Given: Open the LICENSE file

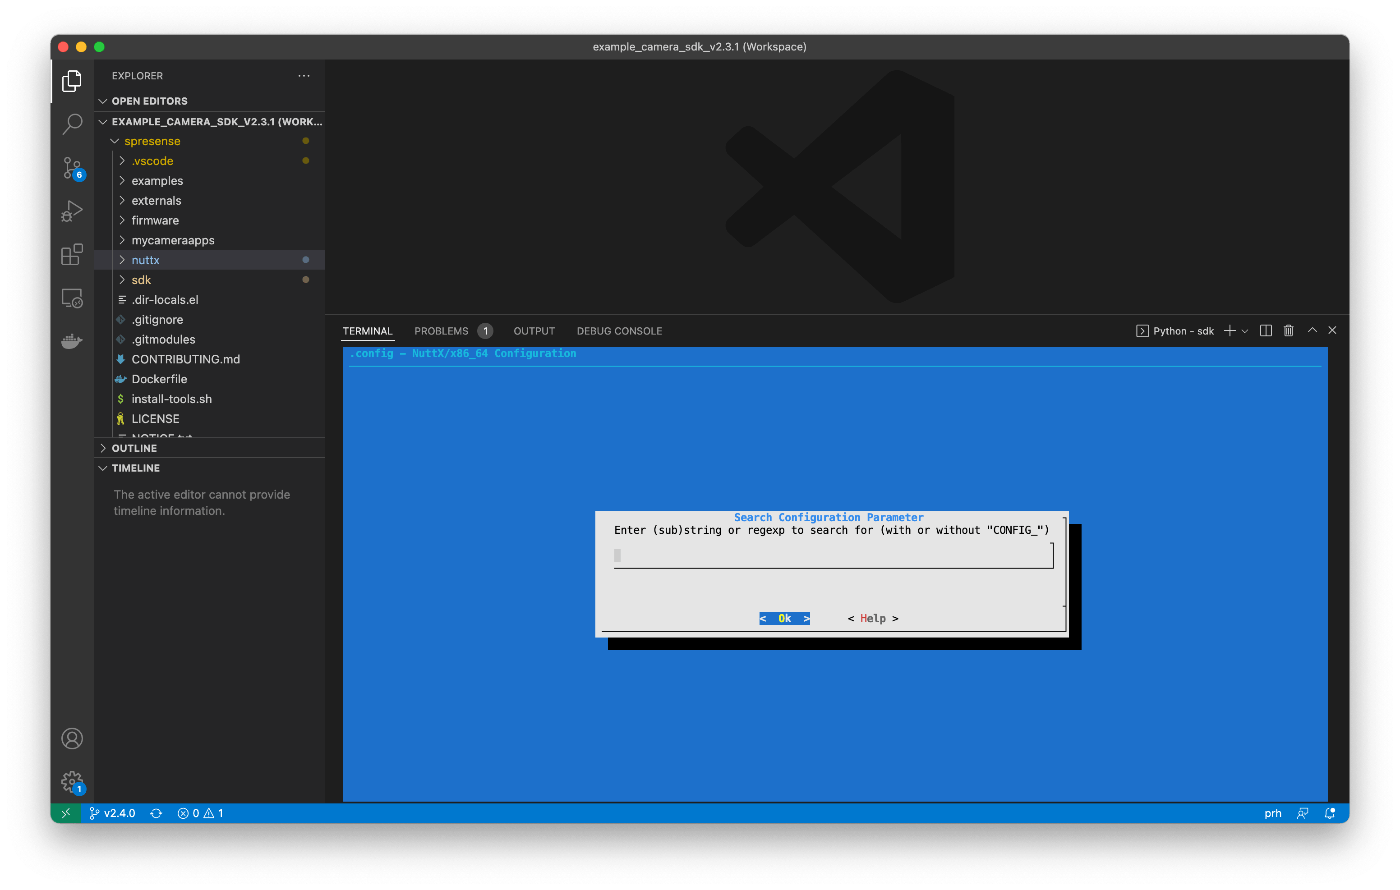Looking at the screenshot, I should coord(210,419).
